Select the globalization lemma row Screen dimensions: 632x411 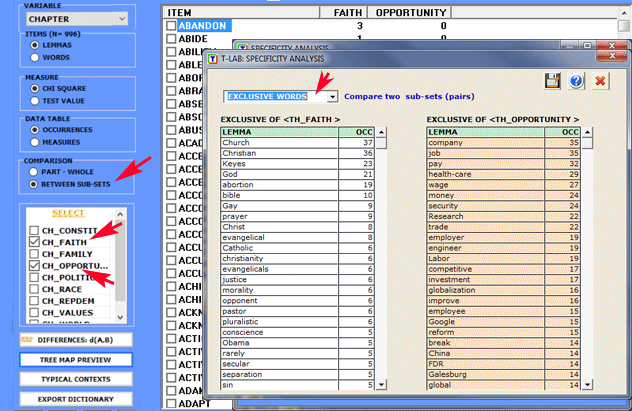point(503,290)
